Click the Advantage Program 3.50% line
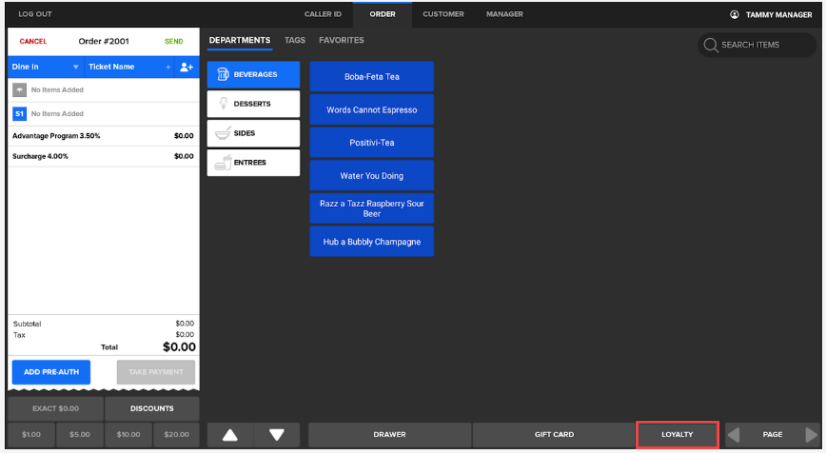 [103, 136]
